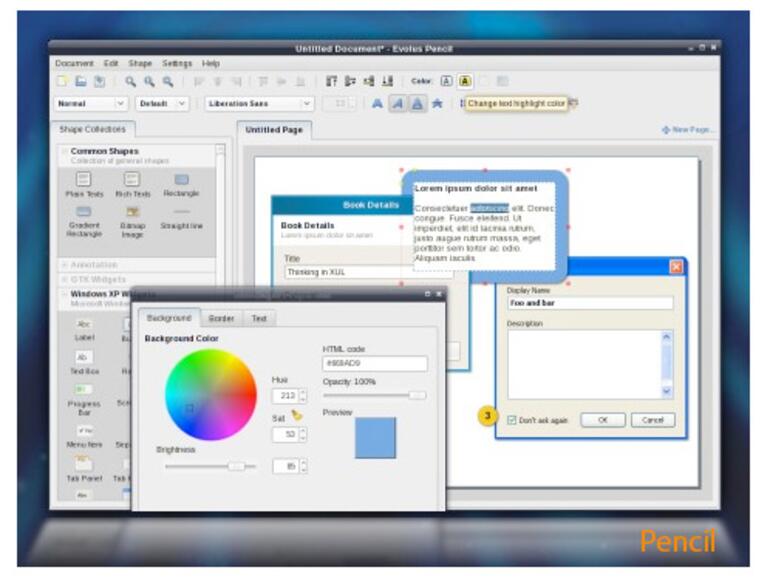
Task: Open the Shape menu
Action: (x=140, y=63)
